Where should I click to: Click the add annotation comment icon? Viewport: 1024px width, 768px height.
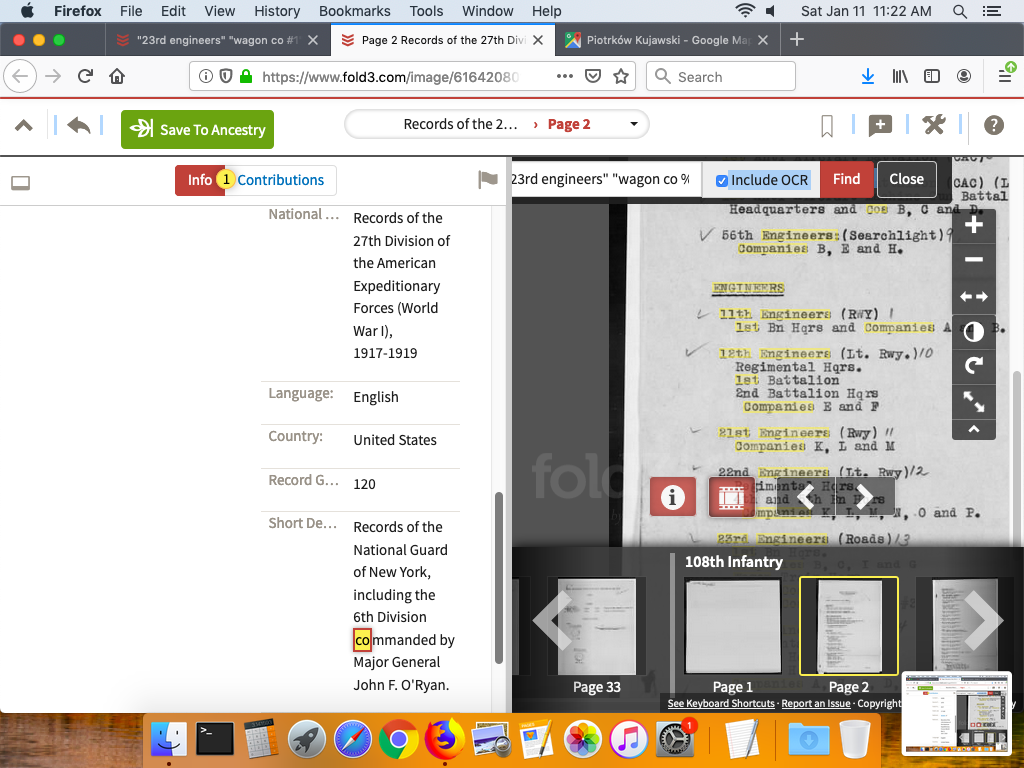[x=880, y=126]
